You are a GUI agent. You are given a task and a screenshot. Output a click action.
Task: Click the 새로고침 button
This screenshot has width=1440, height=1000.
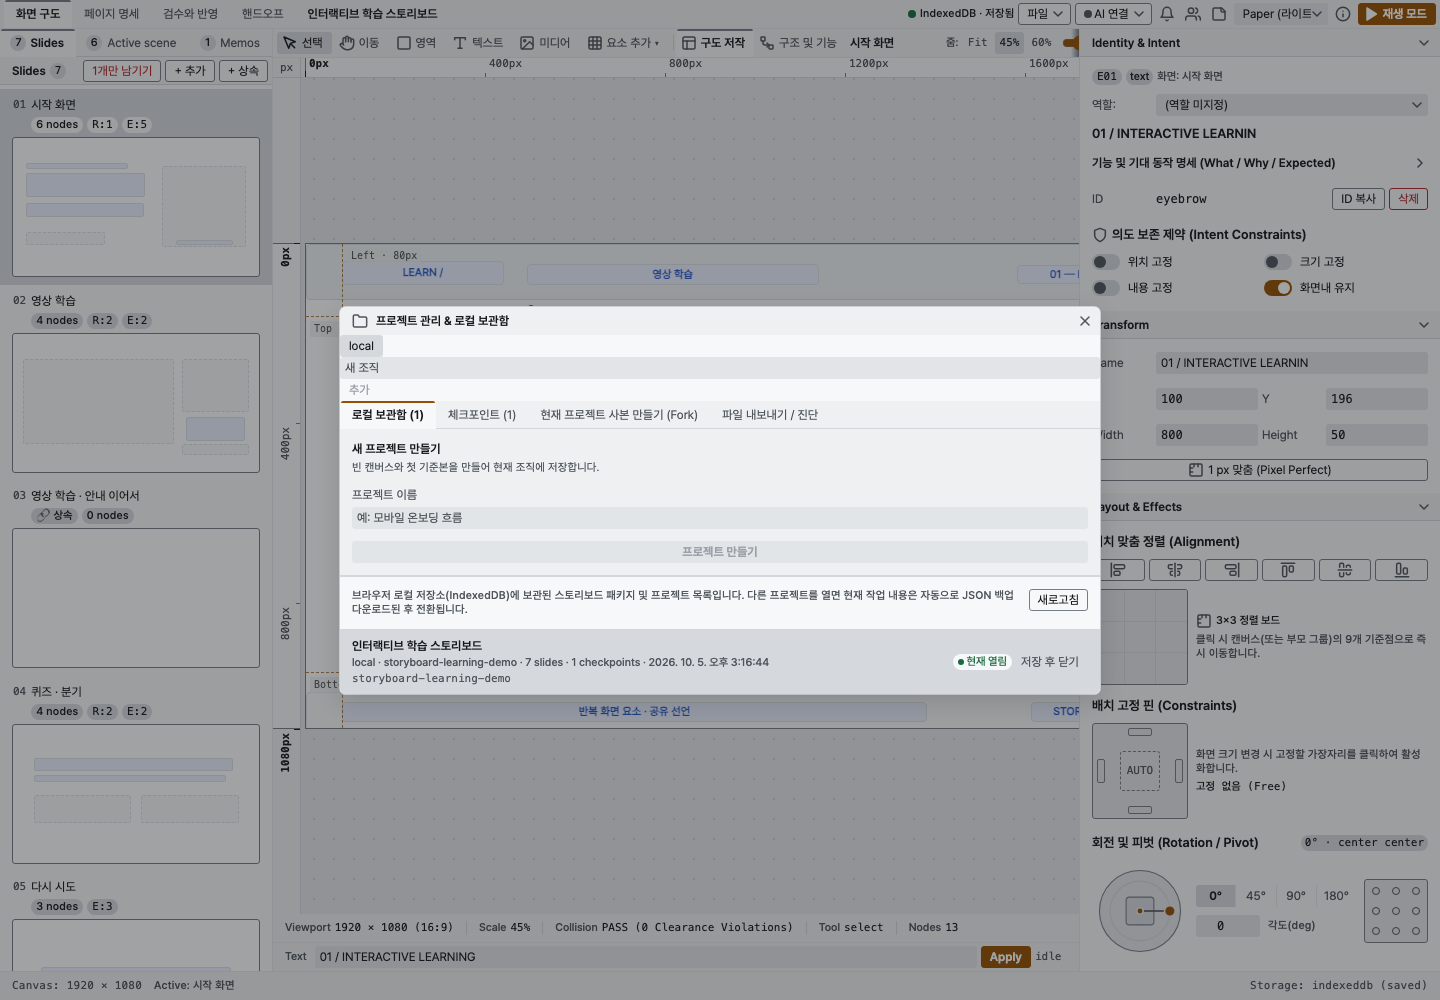click(x=1058, y=600)
